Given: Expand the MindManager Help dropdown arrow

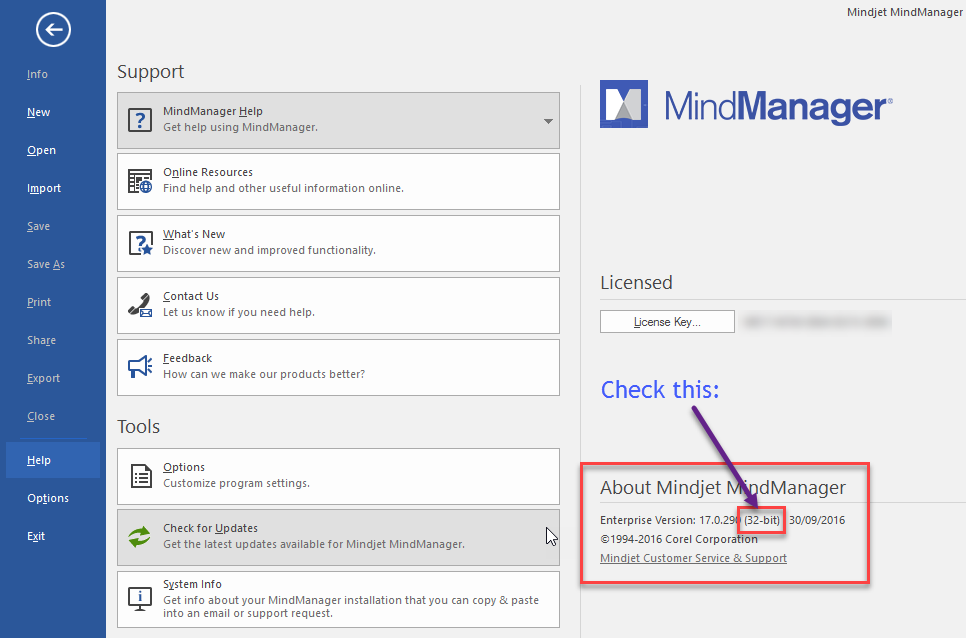Looking at the screenshot, I should point(548,121).
